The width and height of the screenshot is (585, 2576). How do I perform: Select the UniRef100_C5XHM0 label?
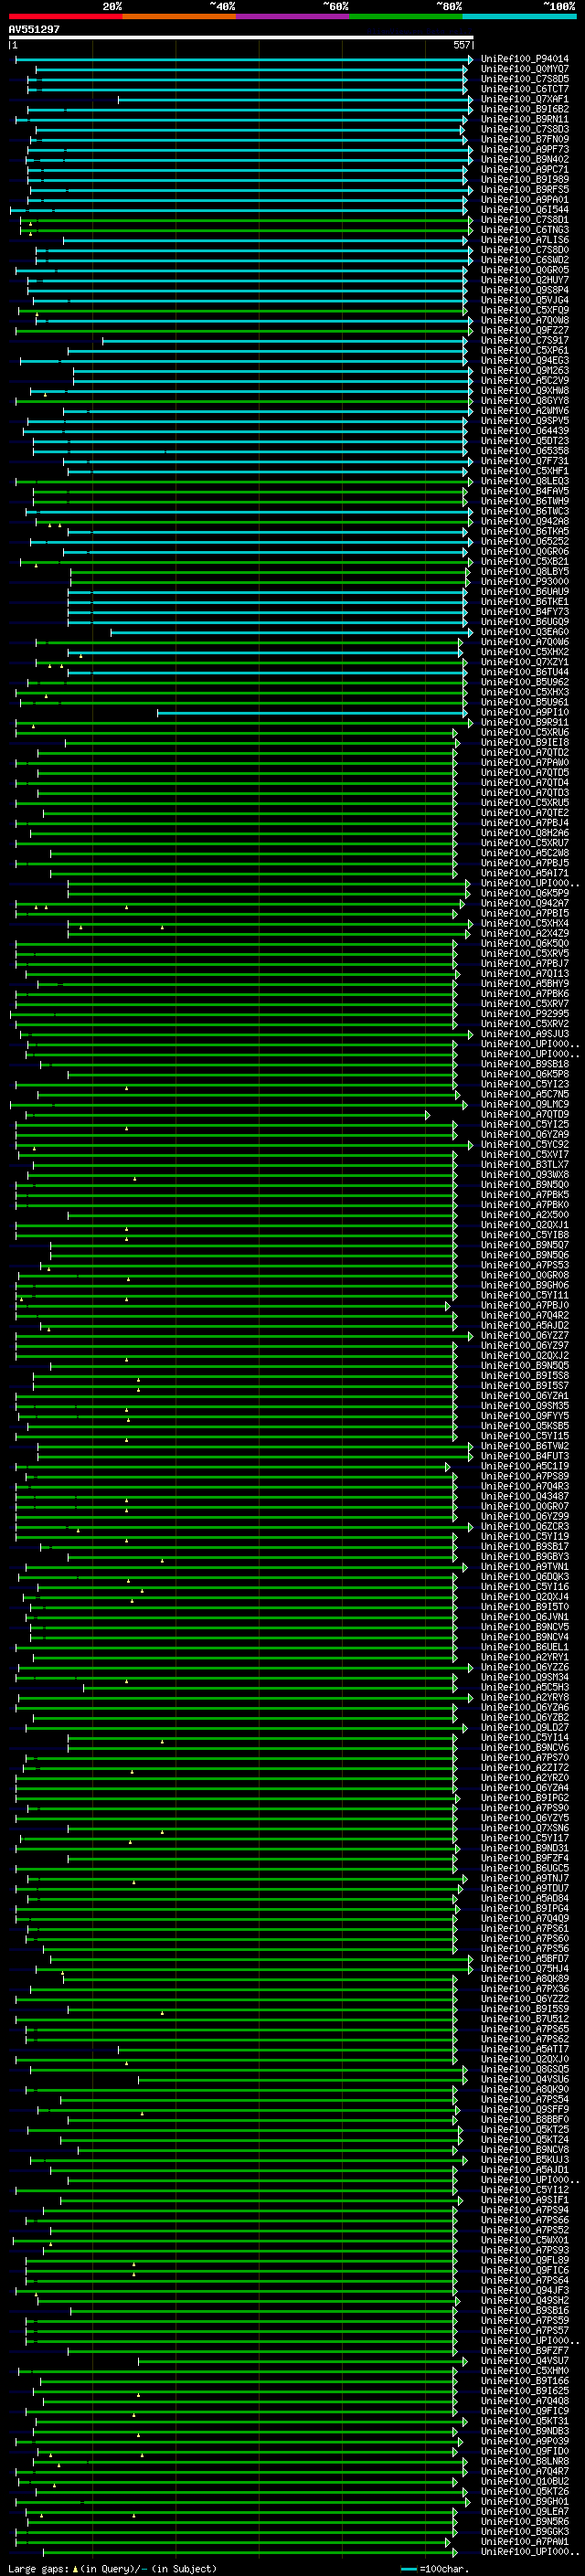pos(525,2371)
